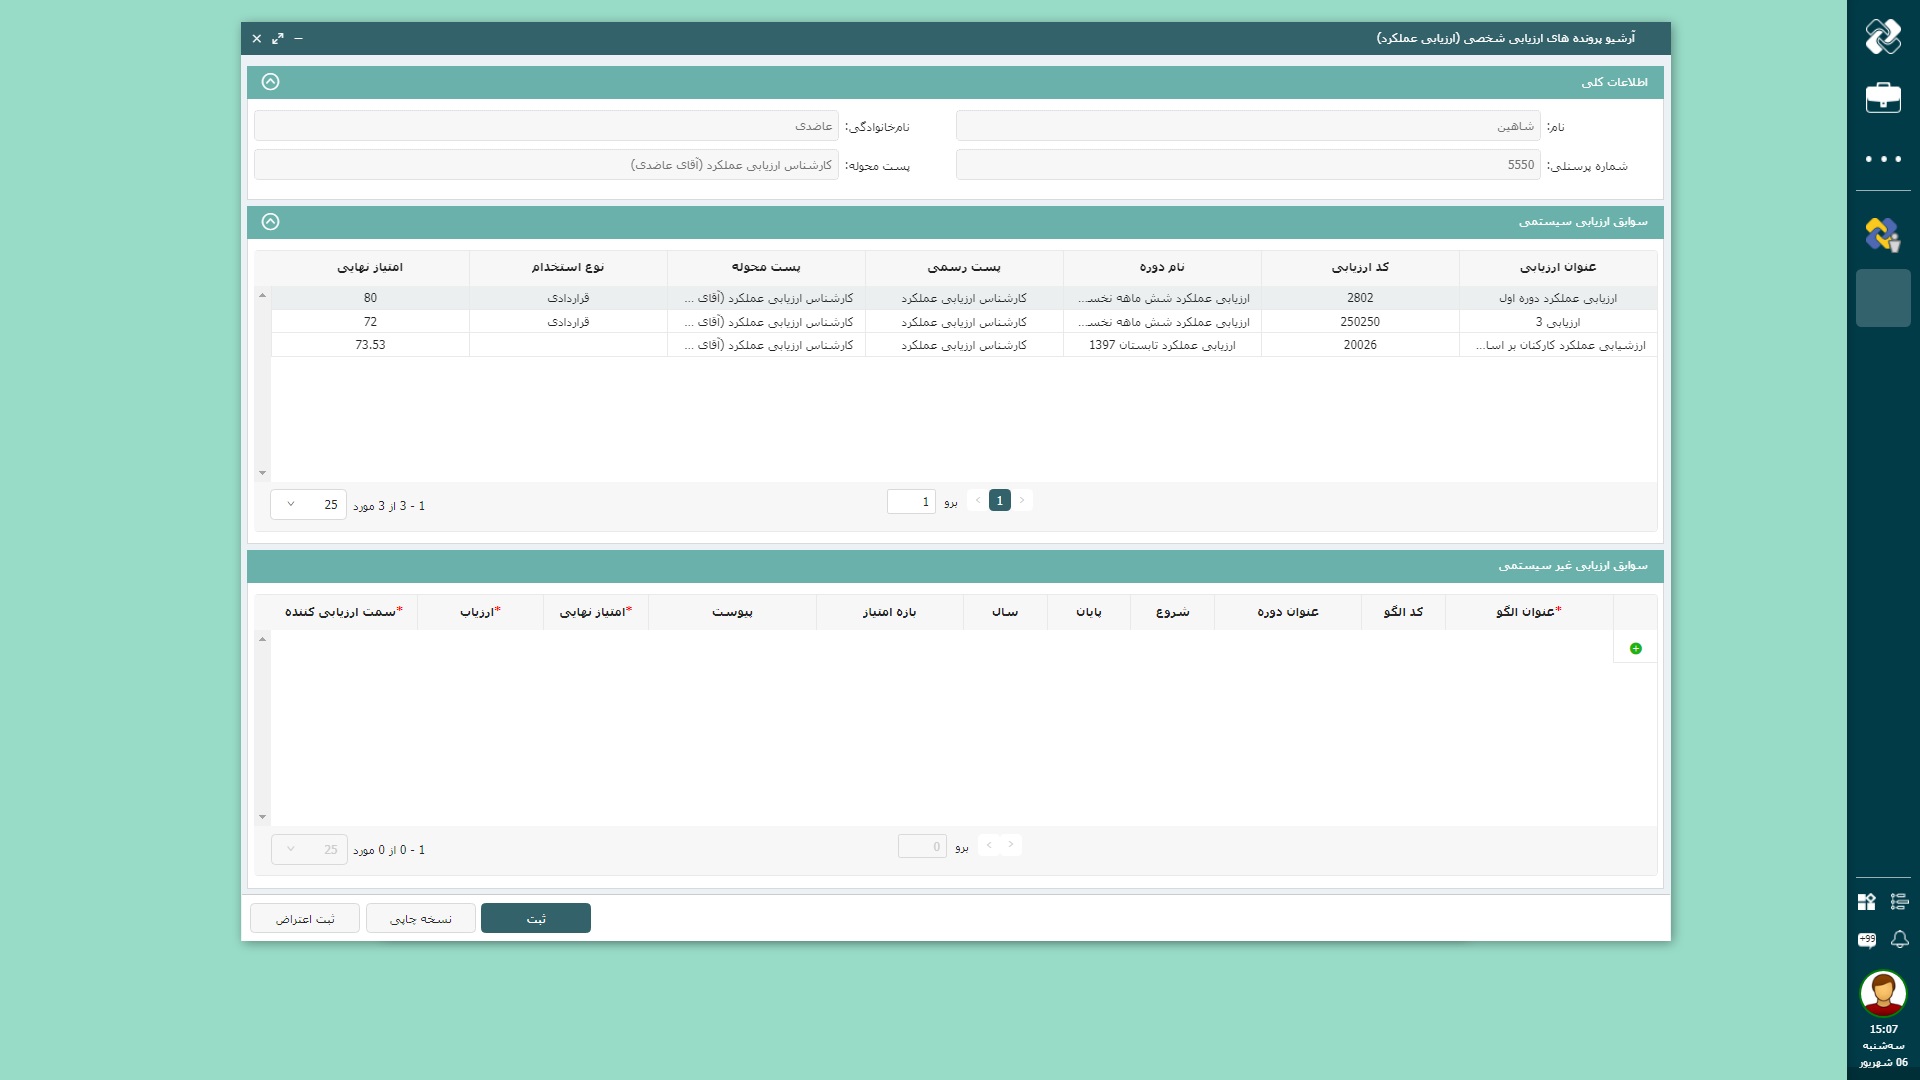Click the page number input in top grid
1920x1080 pixels.
pos(910,502)
